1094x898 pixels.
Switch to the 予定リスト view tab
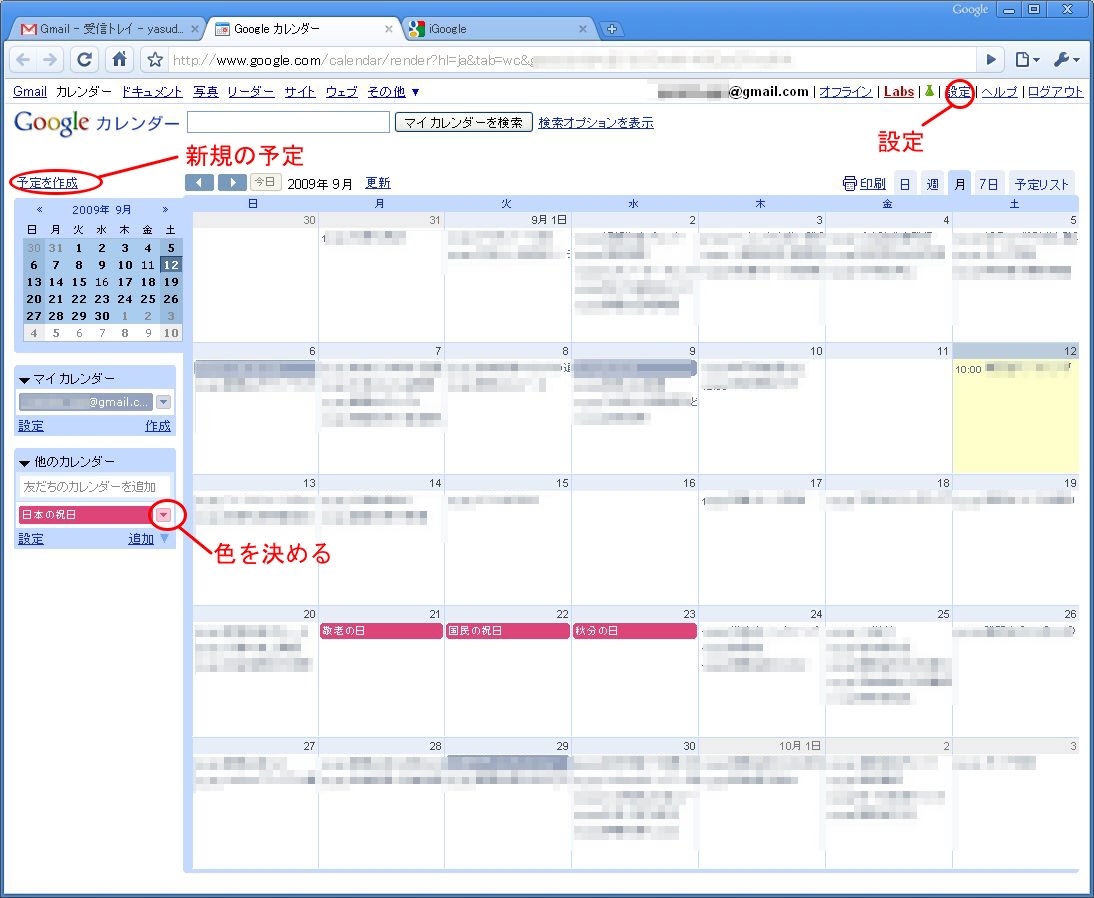coord(1041,184)
